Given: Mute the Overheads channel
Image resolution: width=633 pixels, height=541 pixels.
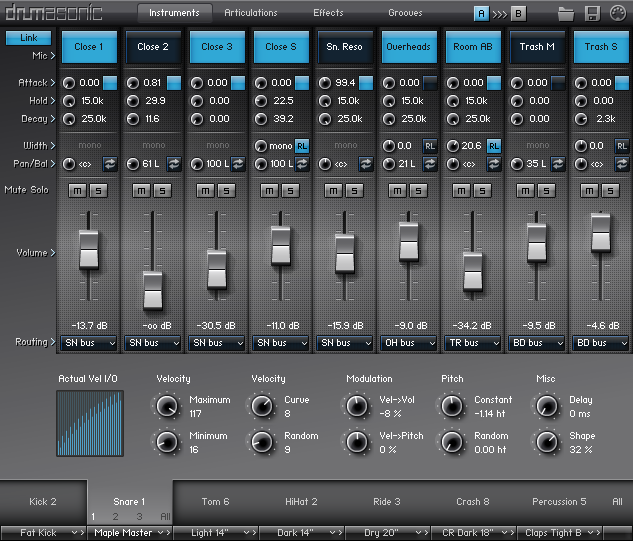Looking at the screenshot, I should click(398, 191).
